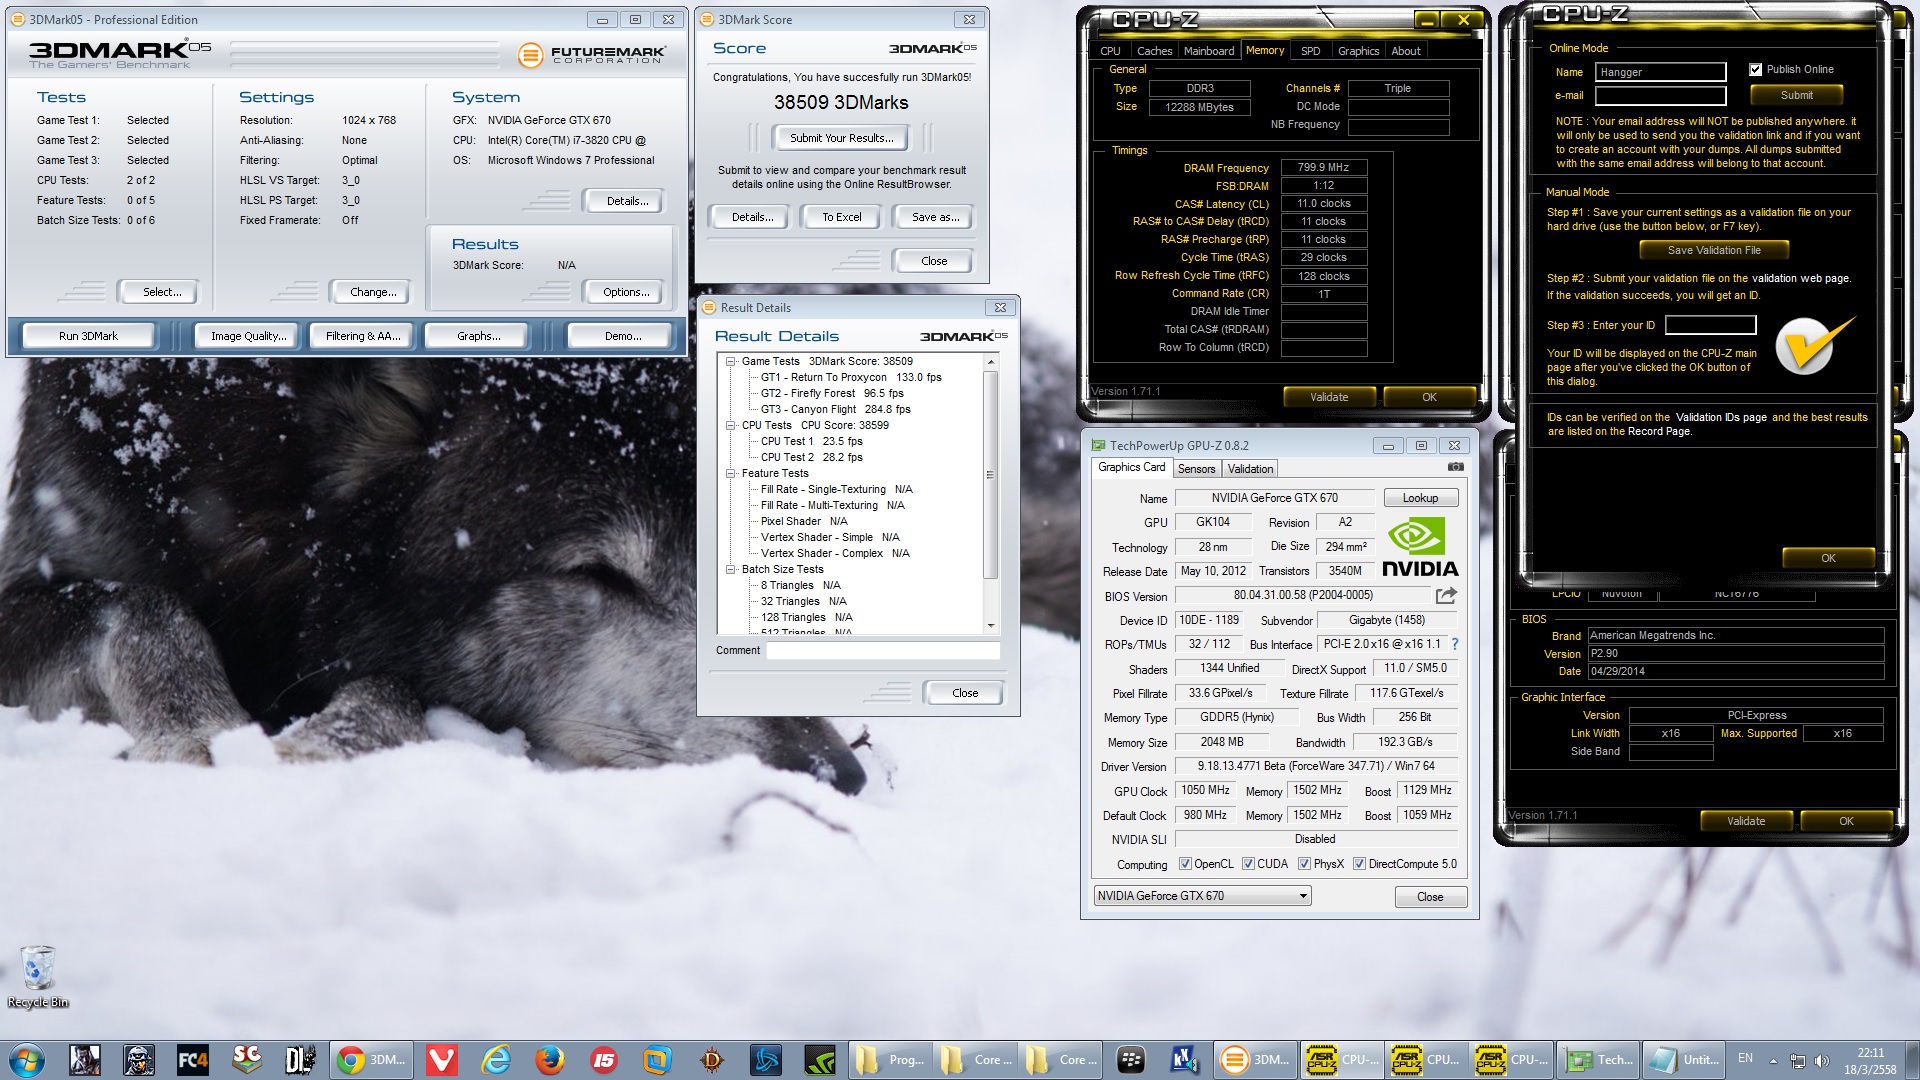1920x1080 pixels.
Task: Click the Submit Your Results button
Action: 840,138
